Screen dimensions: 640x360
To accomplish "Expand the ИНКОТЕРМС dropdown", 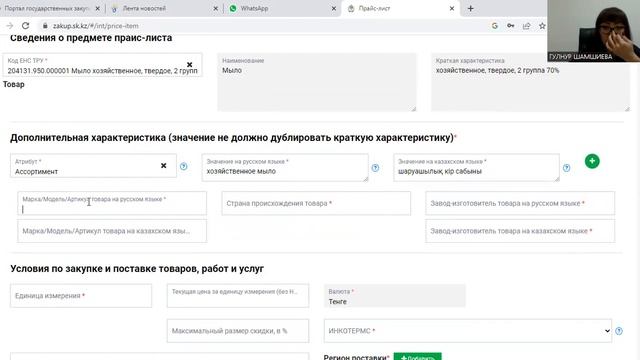I will point(468,331).
